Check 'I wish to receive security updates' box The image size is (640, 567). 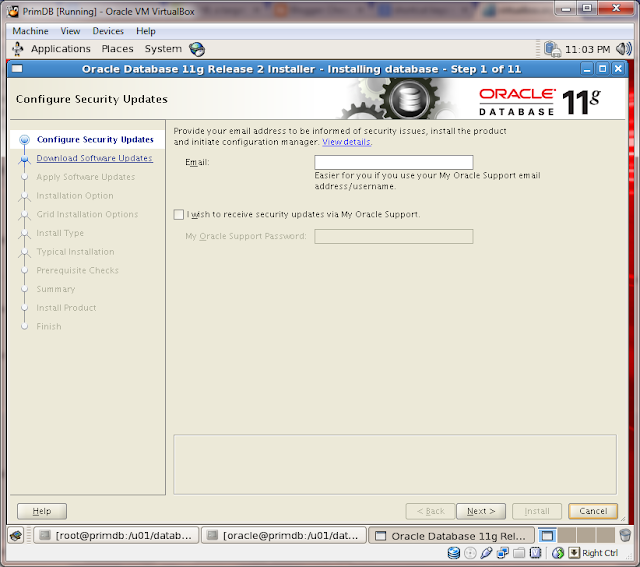pos(179,214)
